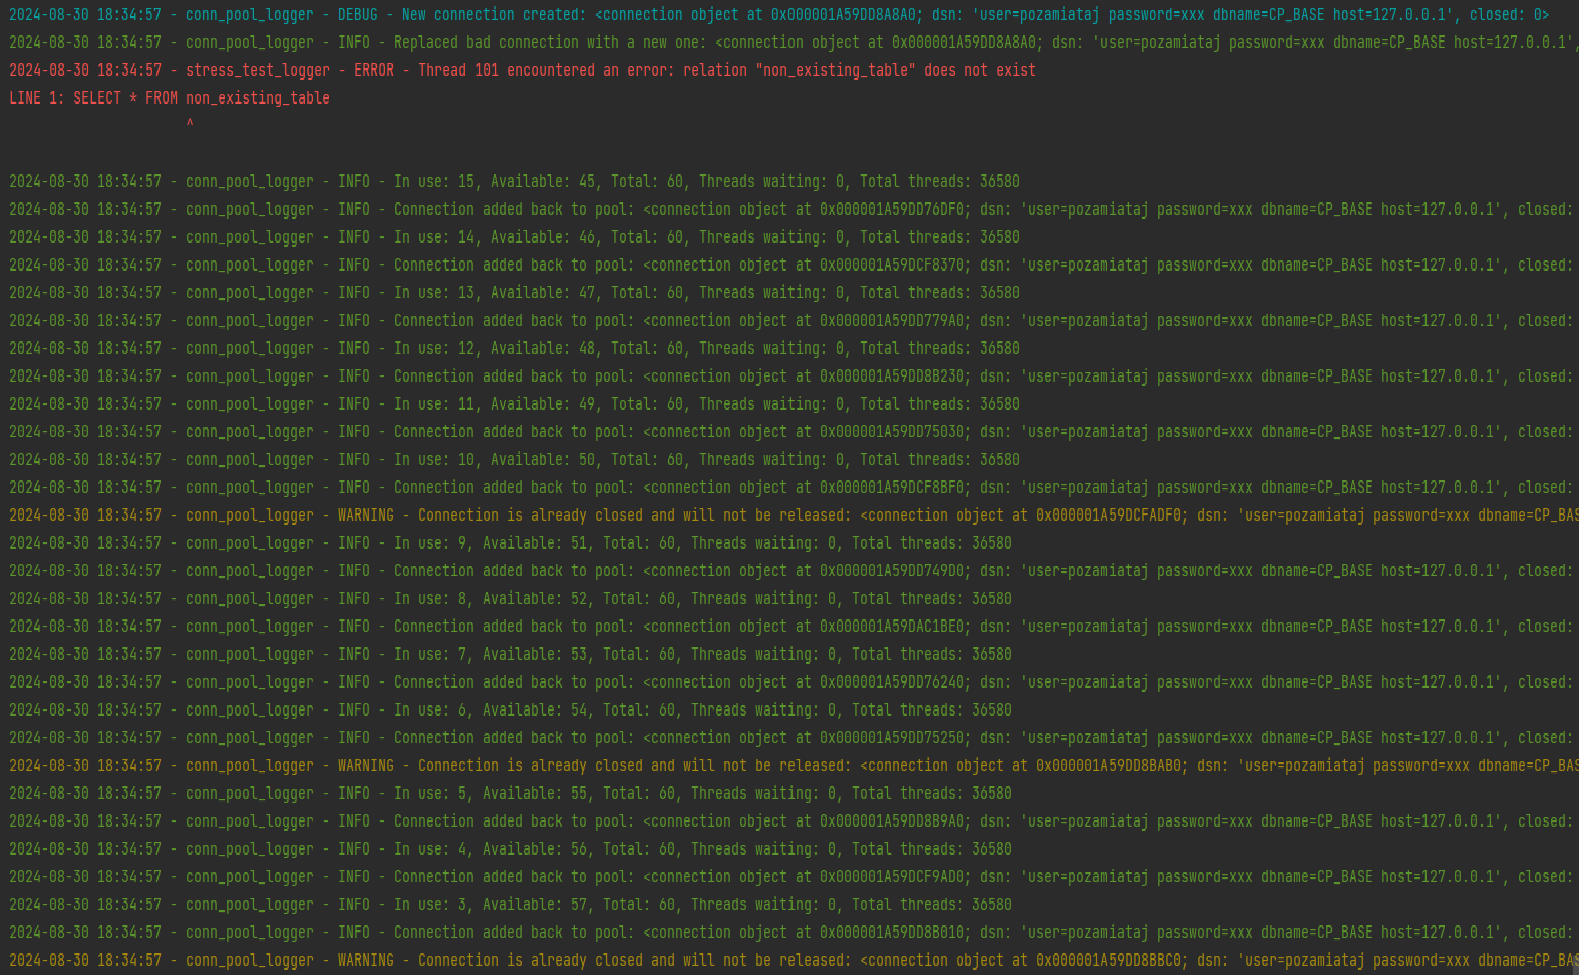Click the log line "In use: 12, Available: 48"
Image resolution: width=1579 pixels, height=975 pixels.
point(514,349)
